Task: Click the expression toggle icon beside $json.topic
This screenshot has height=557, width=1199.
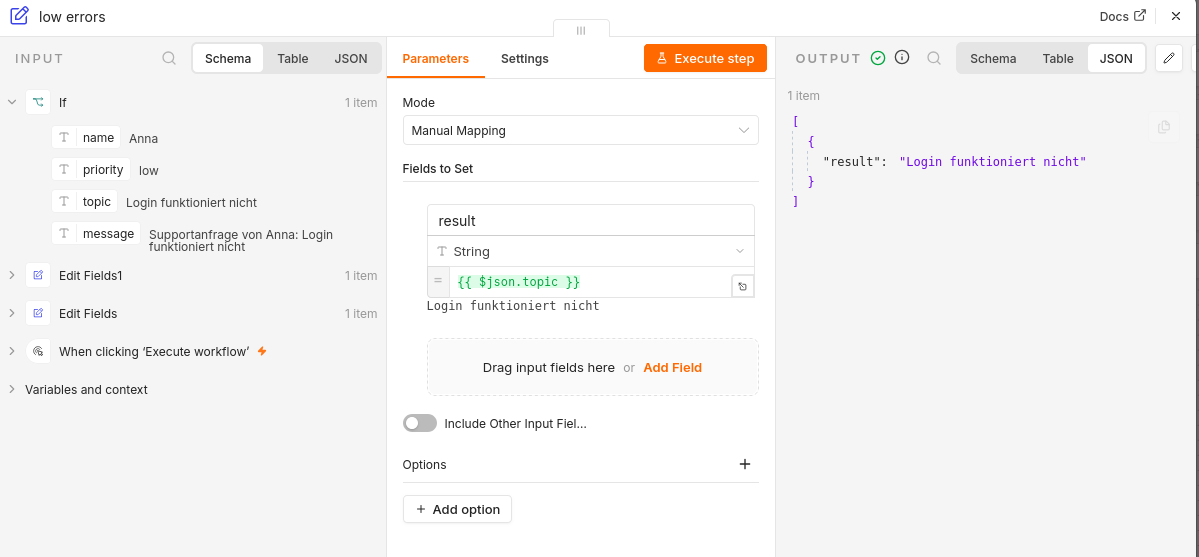Action: (743, 287)
